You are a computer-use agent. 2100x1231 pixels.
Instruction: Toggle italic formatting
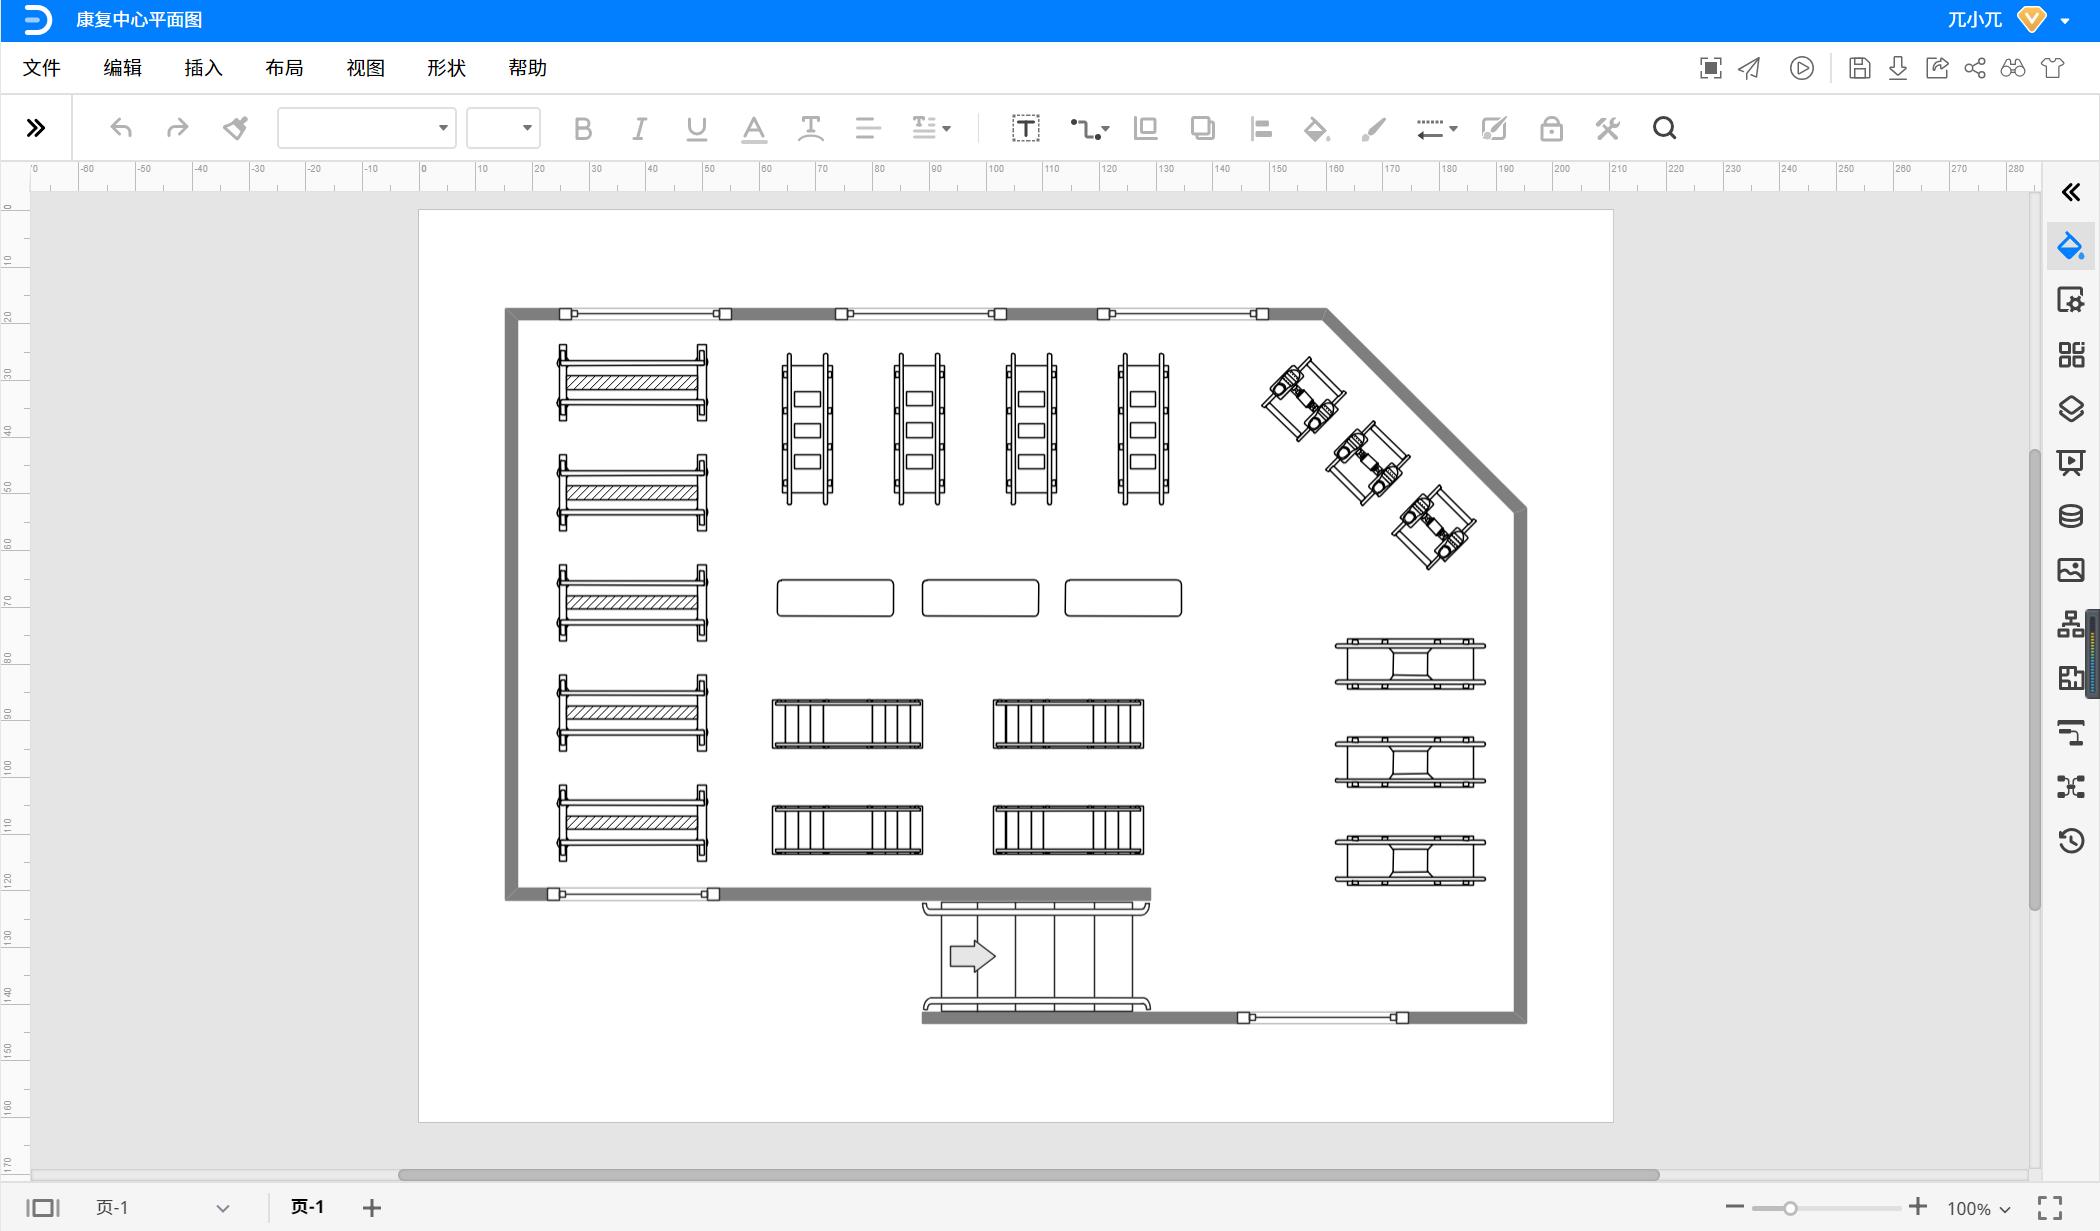pos(640,128)
